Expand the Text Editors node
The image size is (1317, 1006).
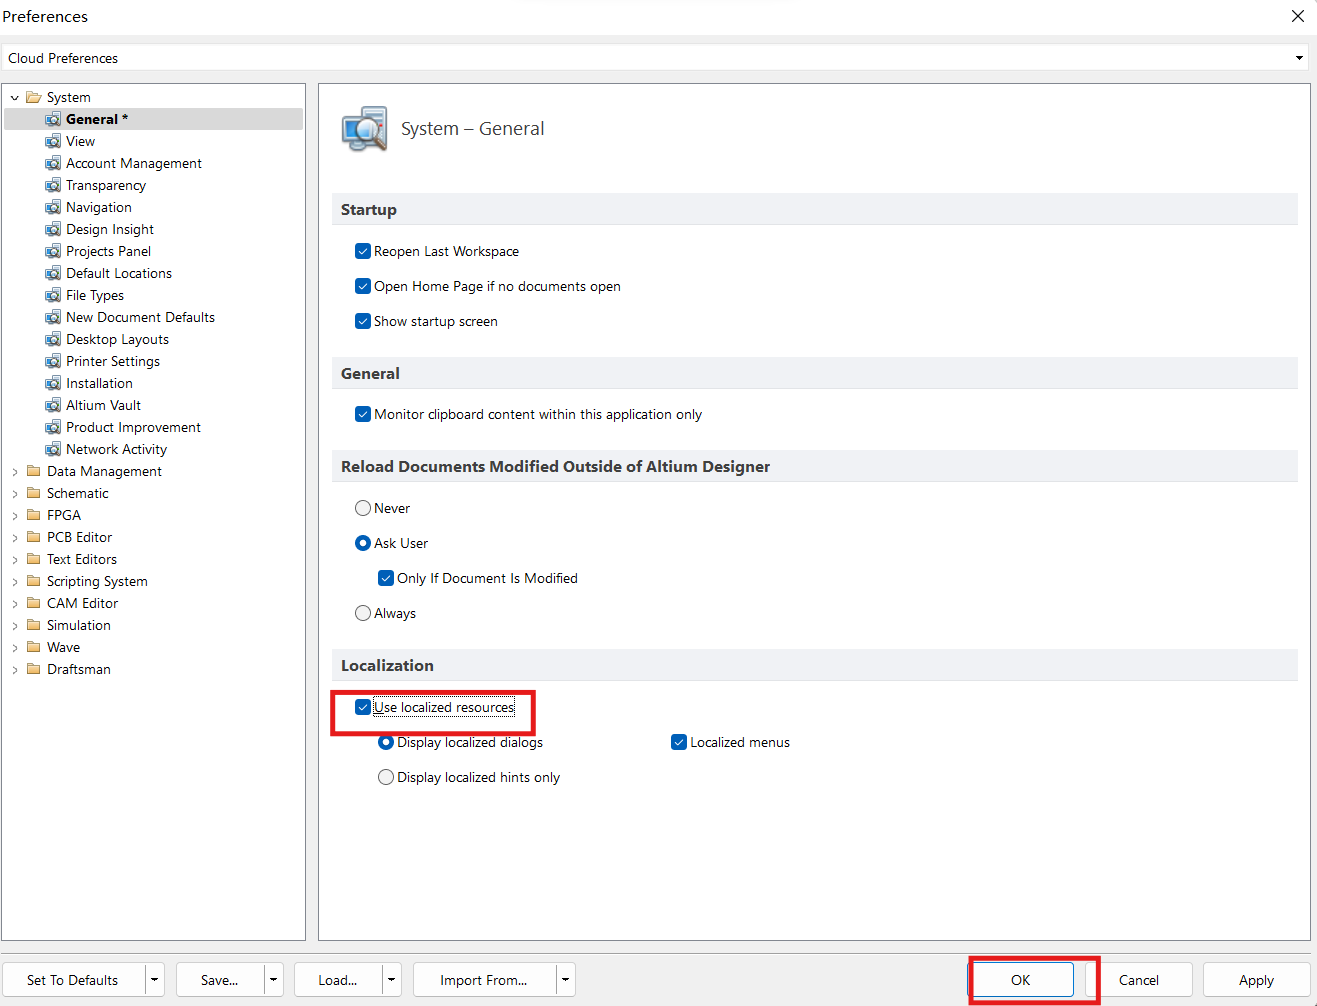tap(15, 560)
